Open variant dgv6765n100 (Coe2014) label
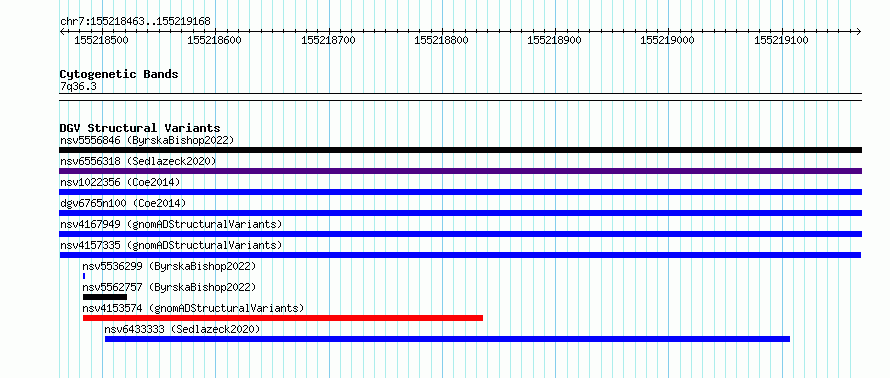 [123, 203]
